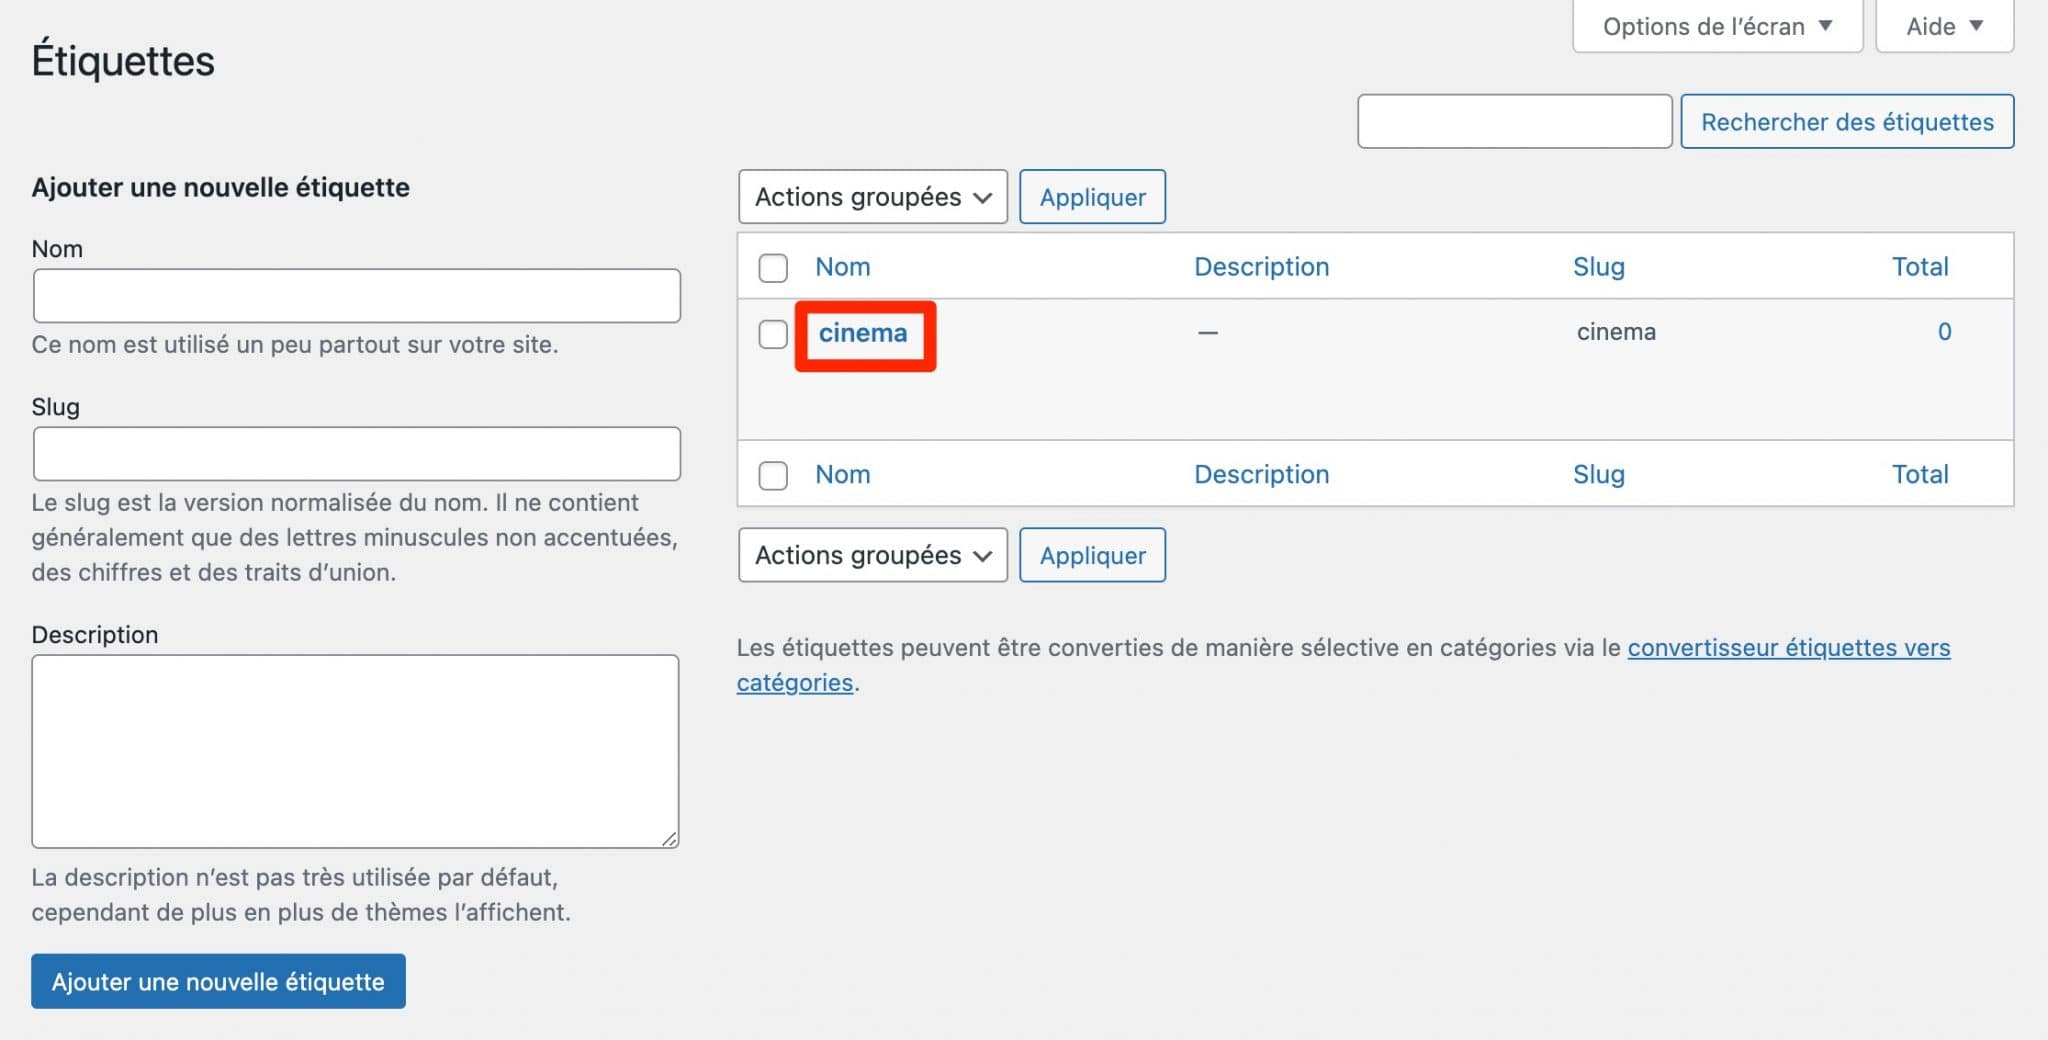
Task: Click Rechercher des étiquettes
Action: coord(1847,121)
